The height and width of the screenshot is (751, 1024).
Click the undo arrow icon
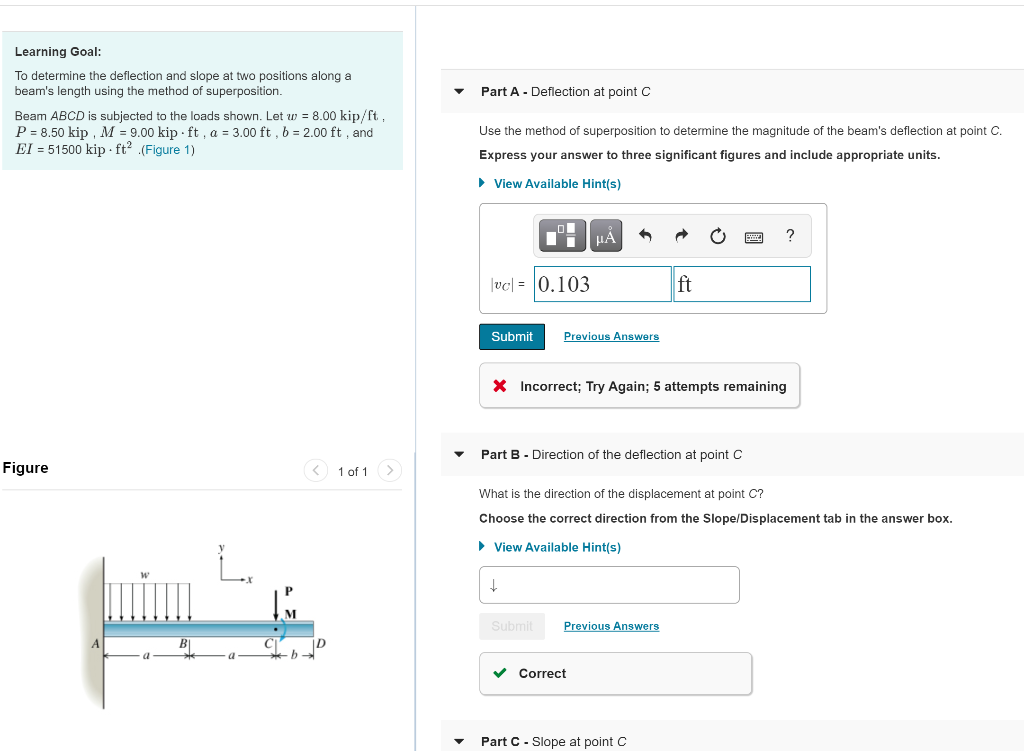click(643, 235)
